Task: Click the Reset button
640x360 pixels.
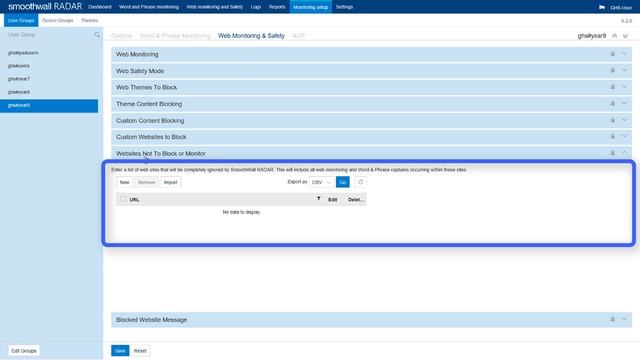Action: tap(140, 351)
